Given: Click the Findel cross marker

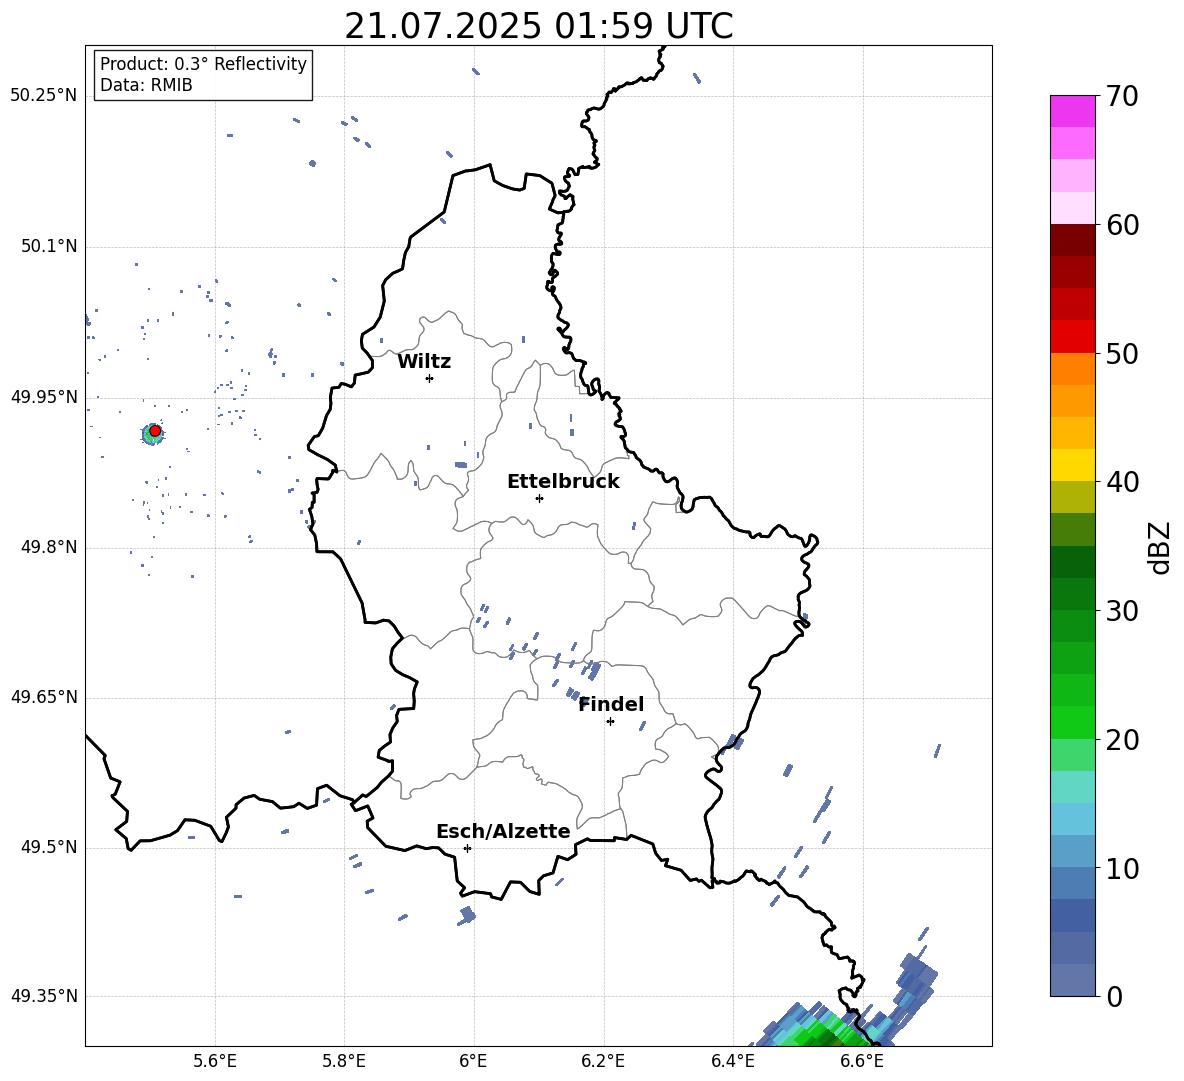Looking at the screenshot, I should (x=610, y=722).
